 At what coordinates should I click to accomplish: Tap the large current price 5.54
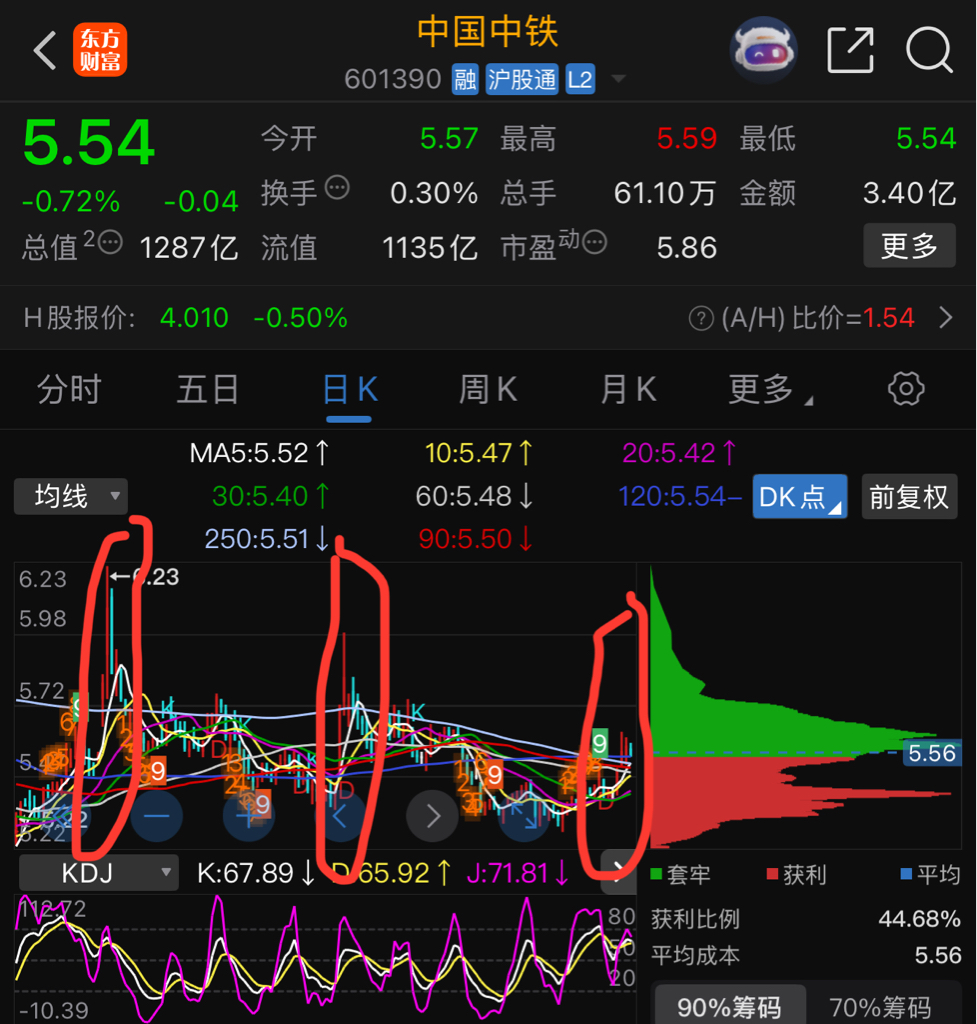[x=89, y=142]
